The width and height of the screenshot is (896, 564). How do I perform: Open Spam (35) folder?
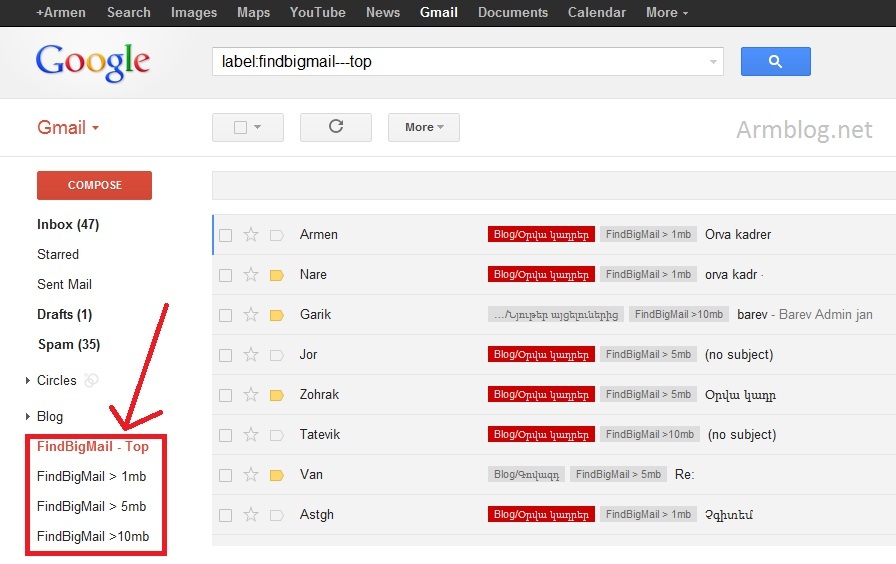[69, 345]
